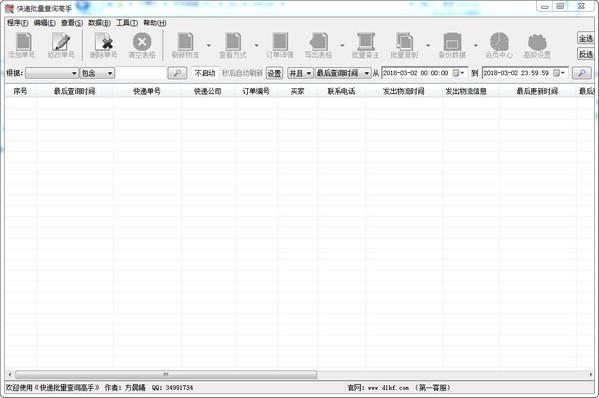
Task: Click the 删除单号 delete icon
Action: click(104, 46)
